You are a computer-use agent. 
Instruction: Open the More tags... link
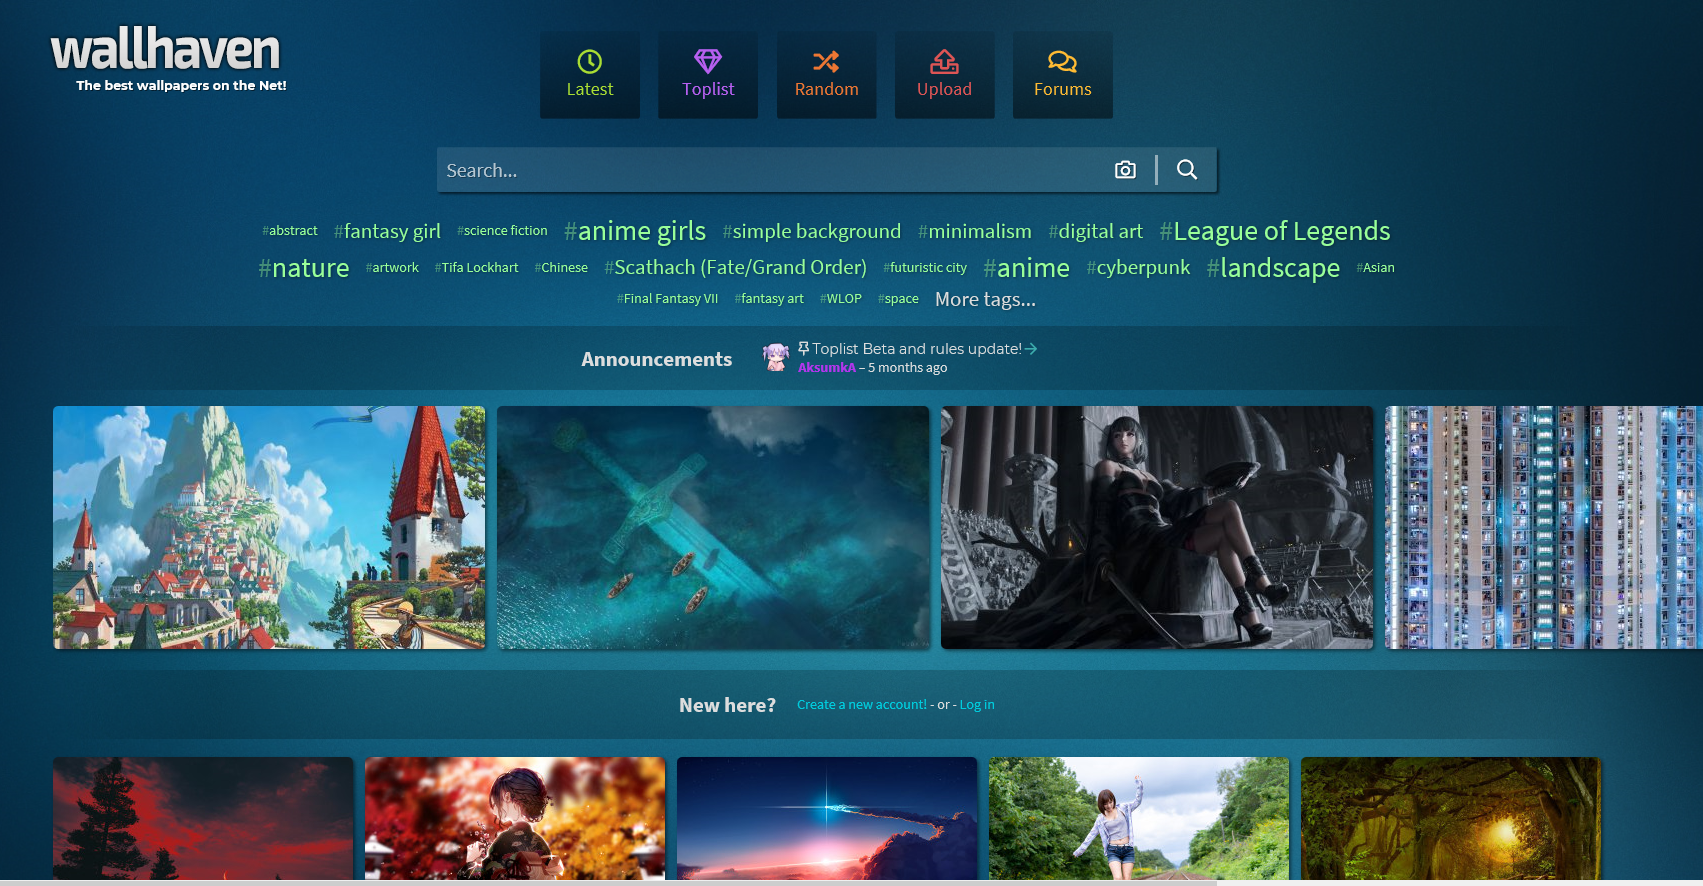985,299
